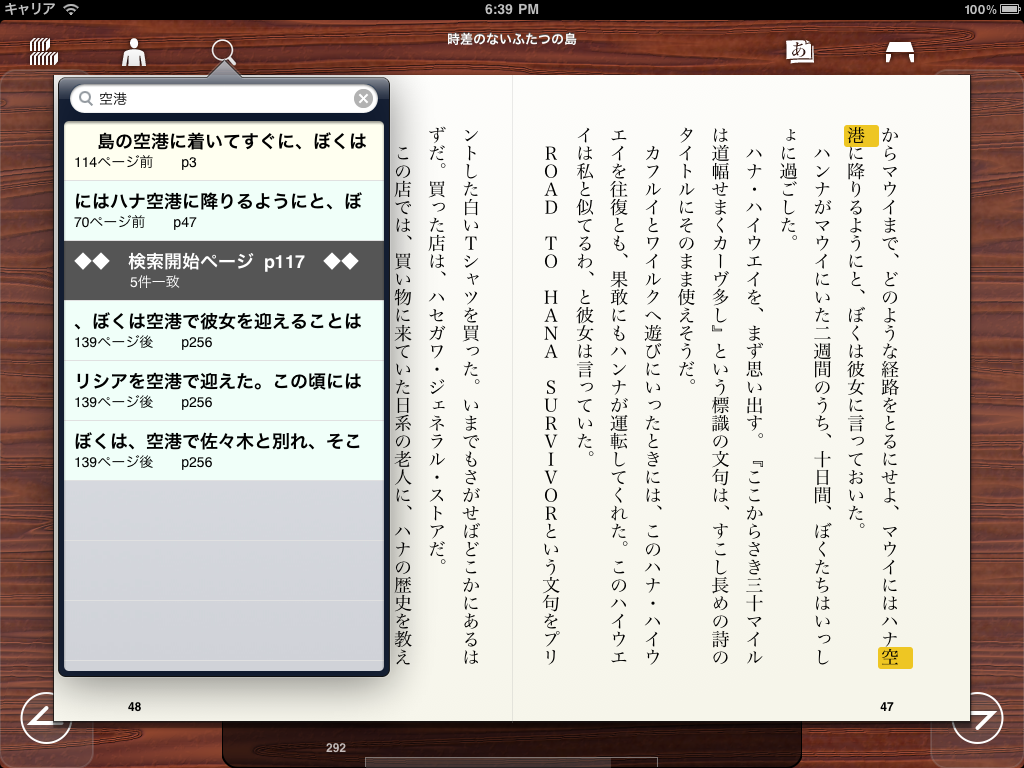
Task: Open result 空港で佐々木と別れ
Action: click(223, 450)
